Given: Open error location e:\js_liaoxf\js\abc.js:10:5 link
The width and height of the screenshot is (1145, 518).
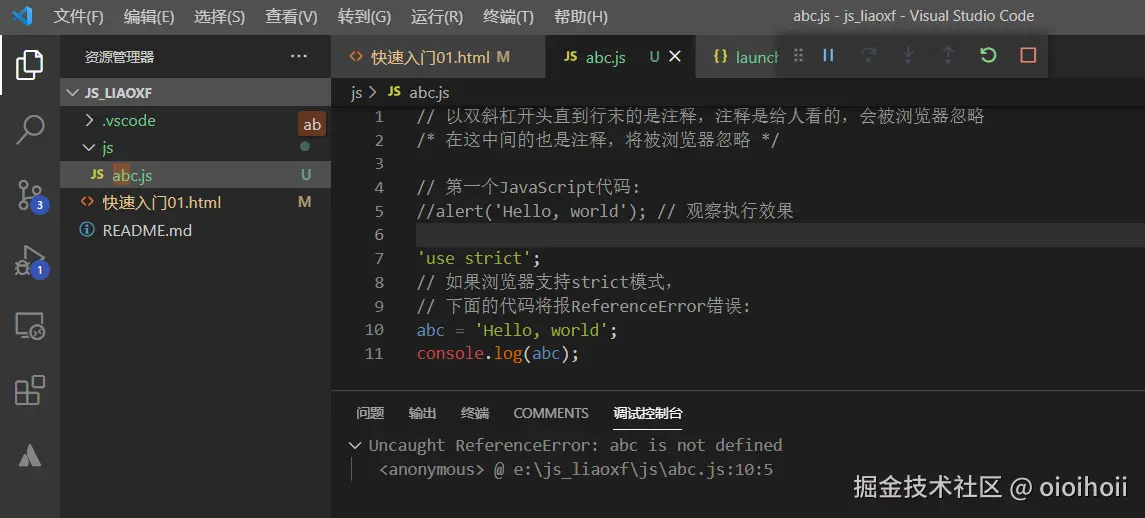Looking at the screenshot, I should pyautogui.click(x=641, y=470).
